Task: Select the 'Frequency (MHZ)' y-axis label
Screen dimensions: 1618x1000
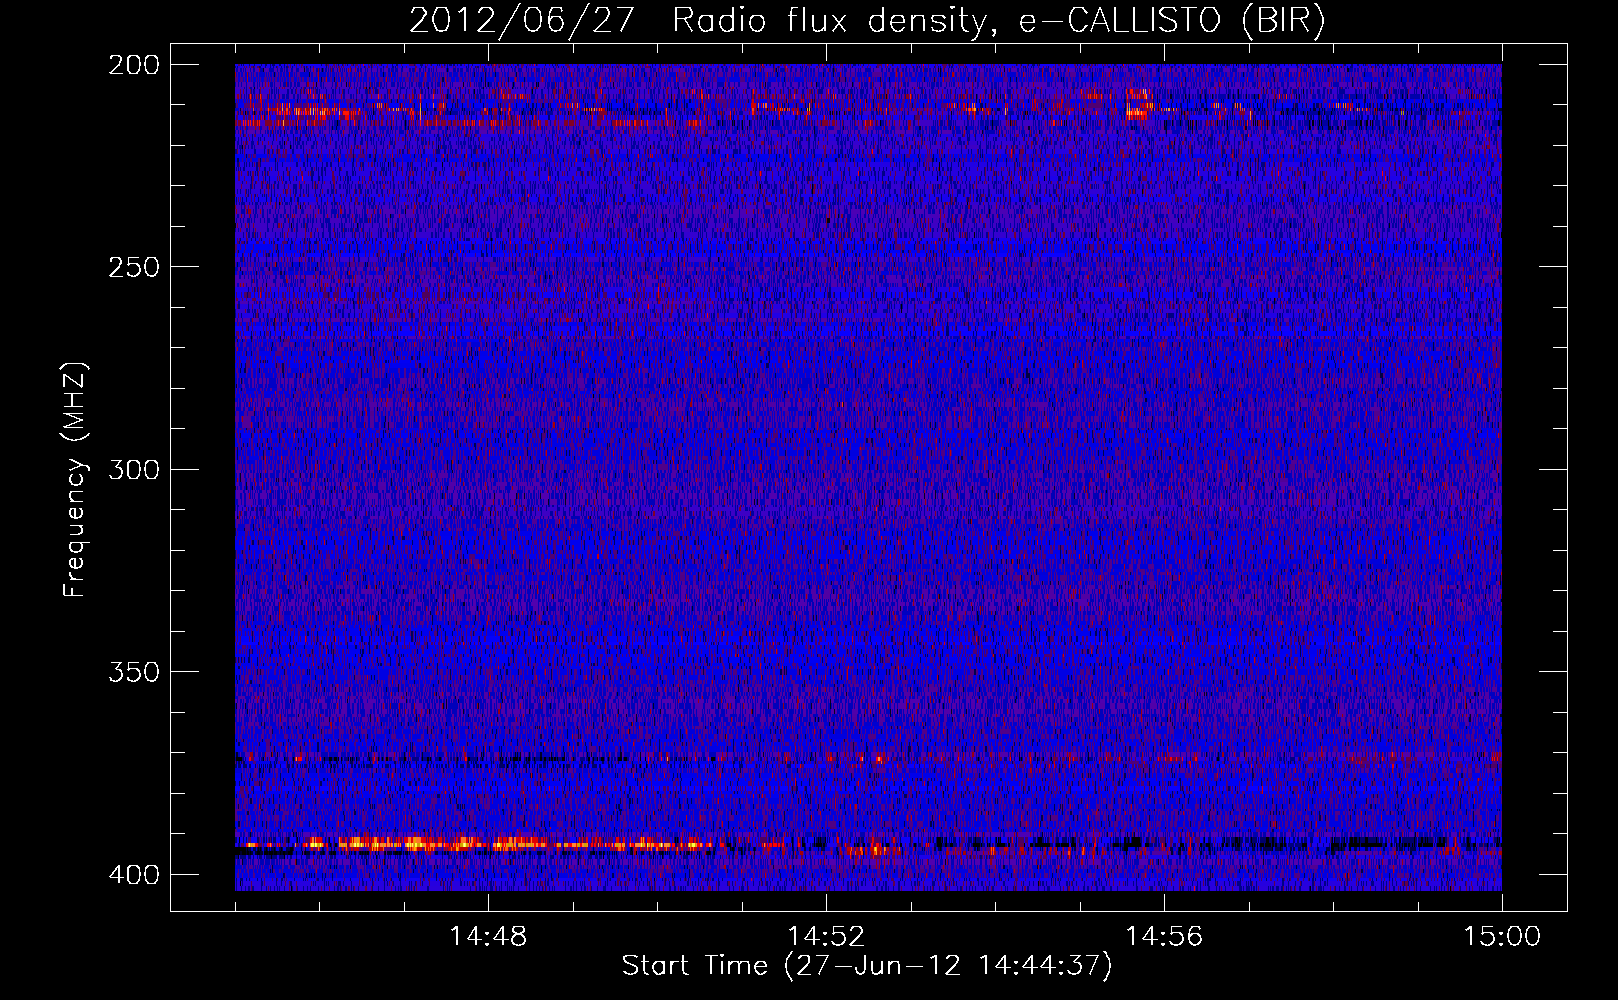Action: (x=75, y=479)
